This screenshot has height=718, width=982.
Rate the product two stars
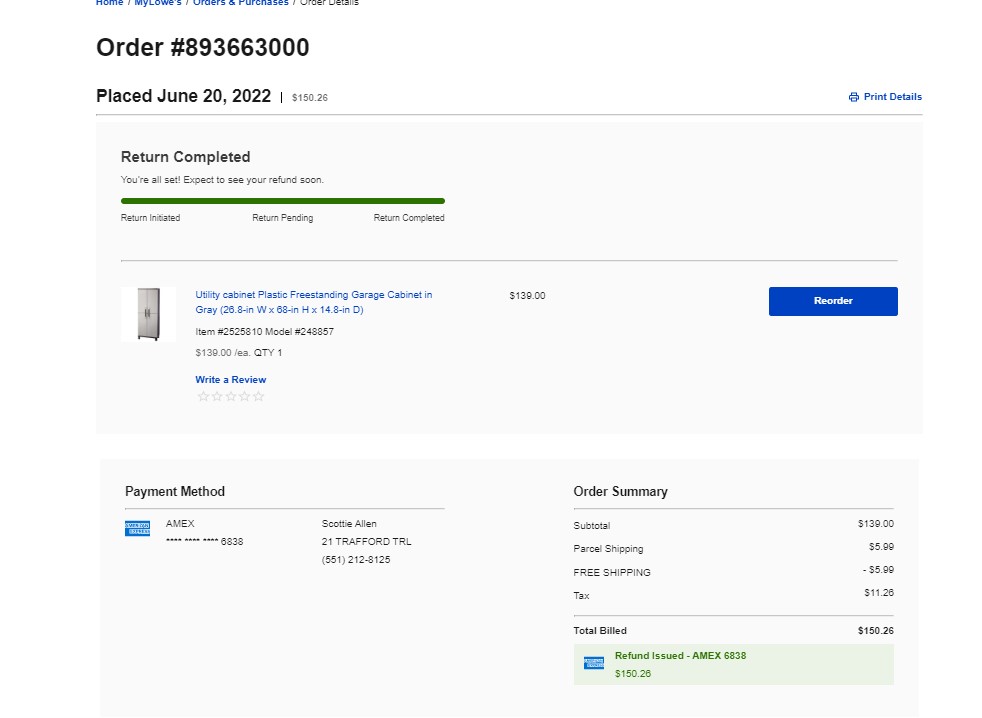[217, 397]
